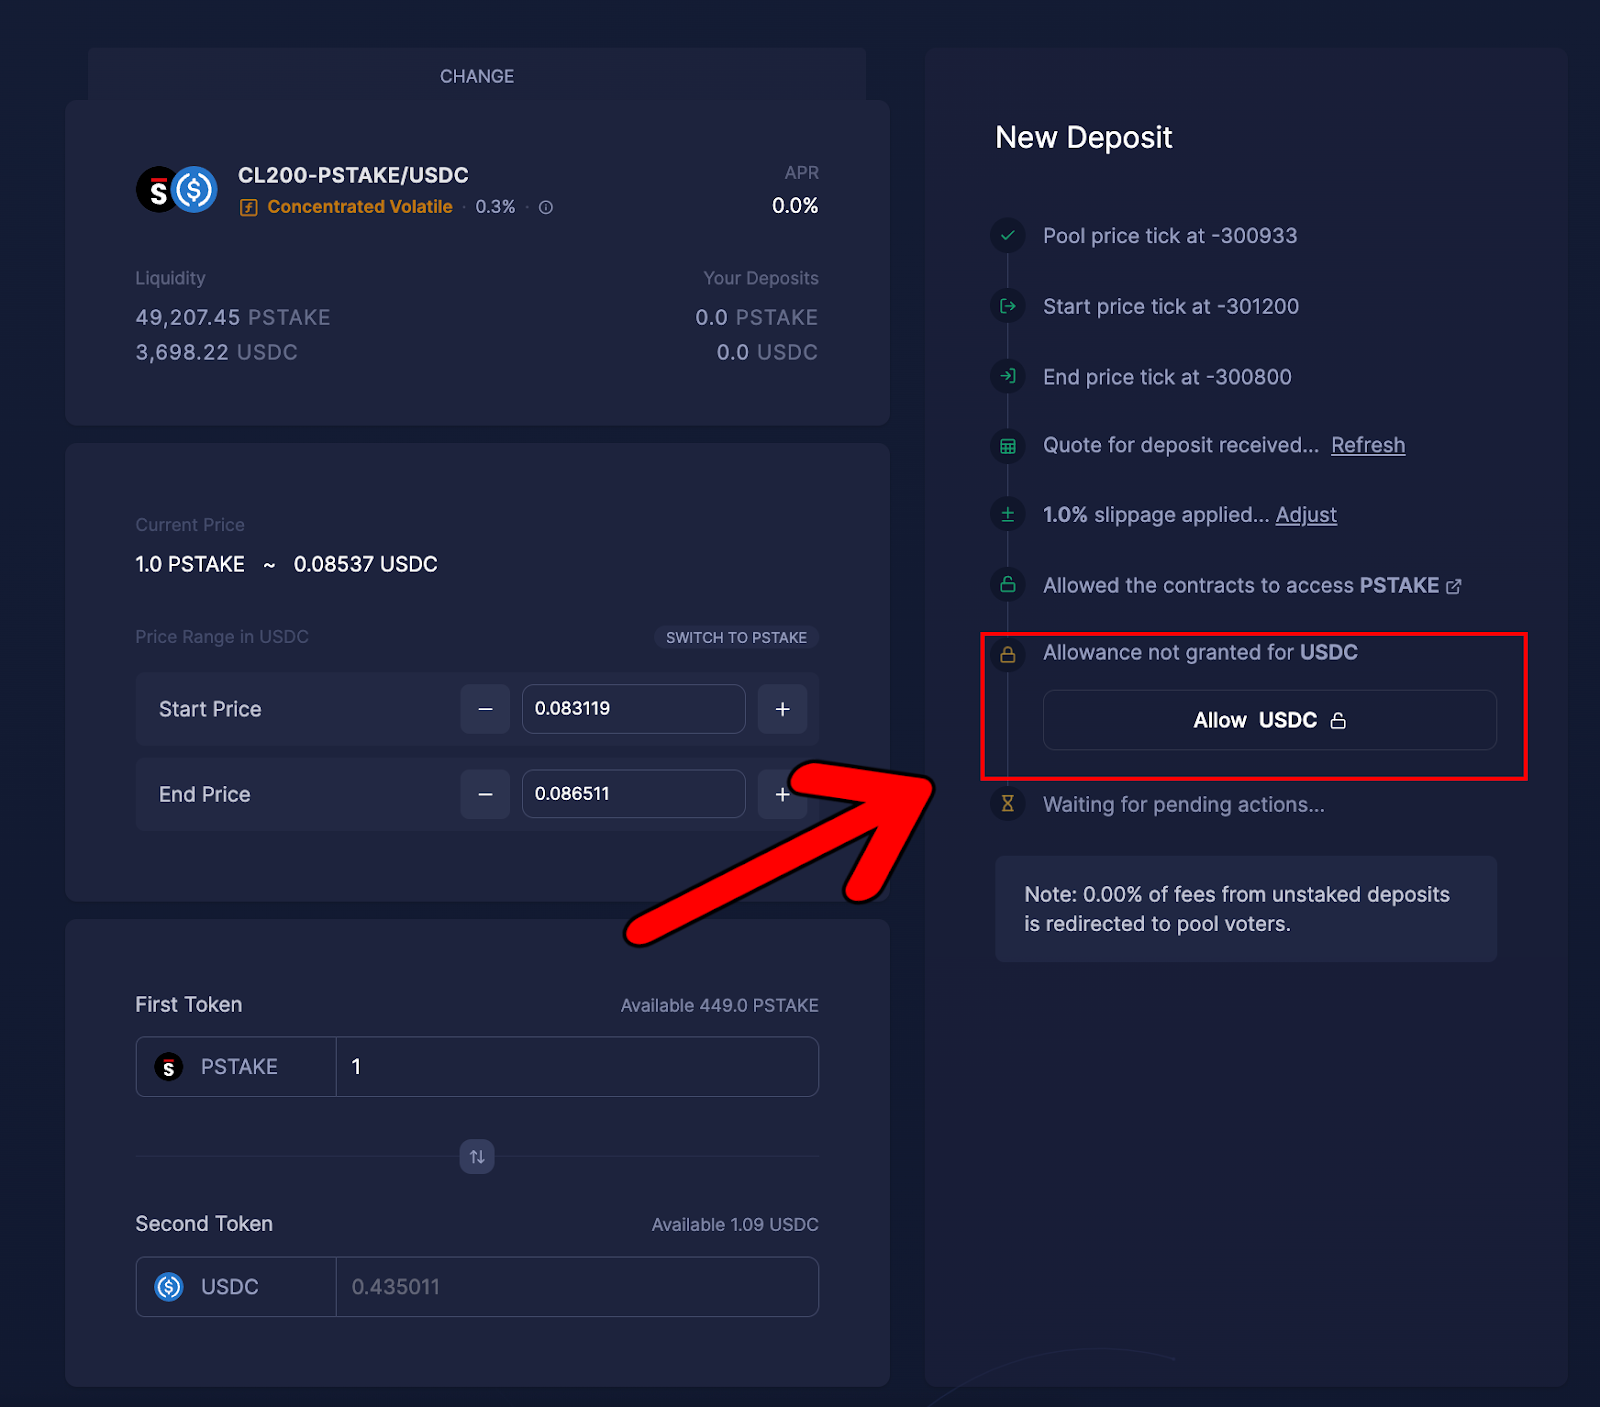
Task: Click the PSTAKE token selector label
Action: [x=239, y=1067]
